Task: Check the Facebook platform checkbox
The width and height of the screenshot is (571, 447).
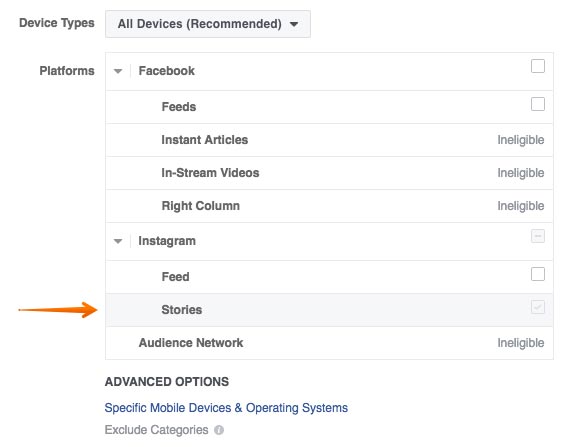Action: [x=537, y=66]
